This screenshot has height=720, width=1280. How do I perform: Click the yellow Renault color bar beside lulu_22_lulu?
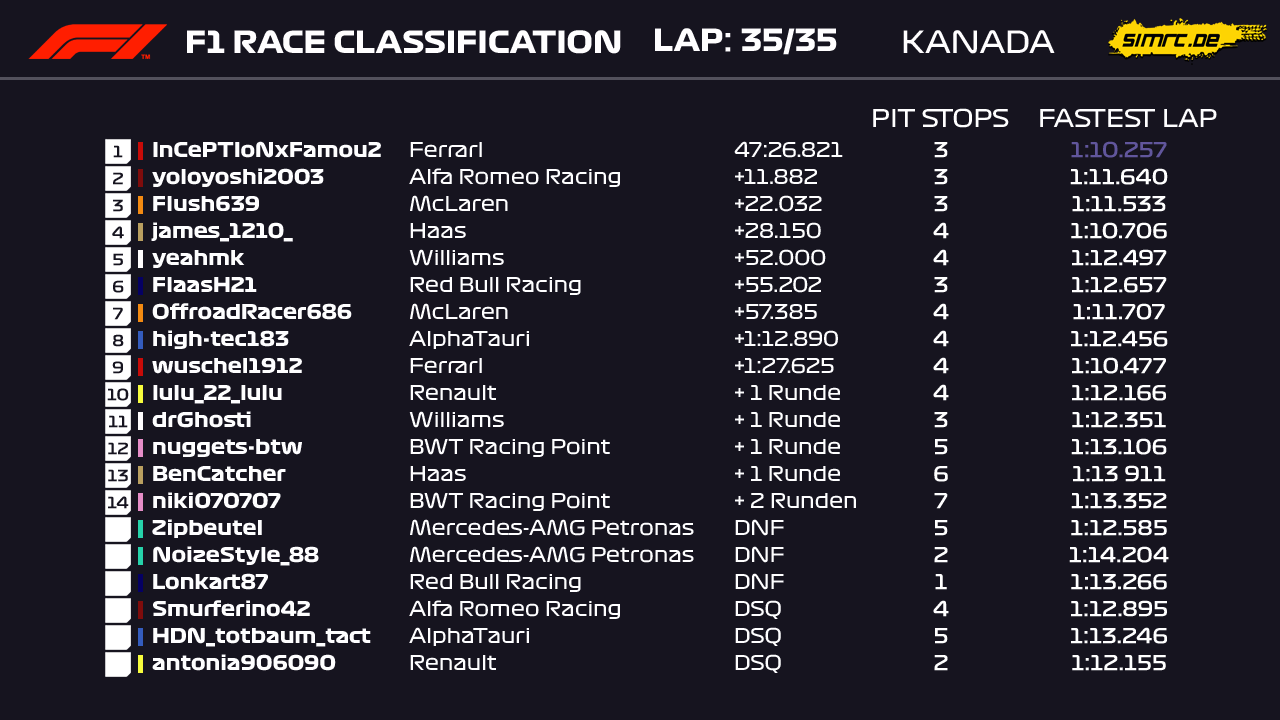[x=140, y=394]
